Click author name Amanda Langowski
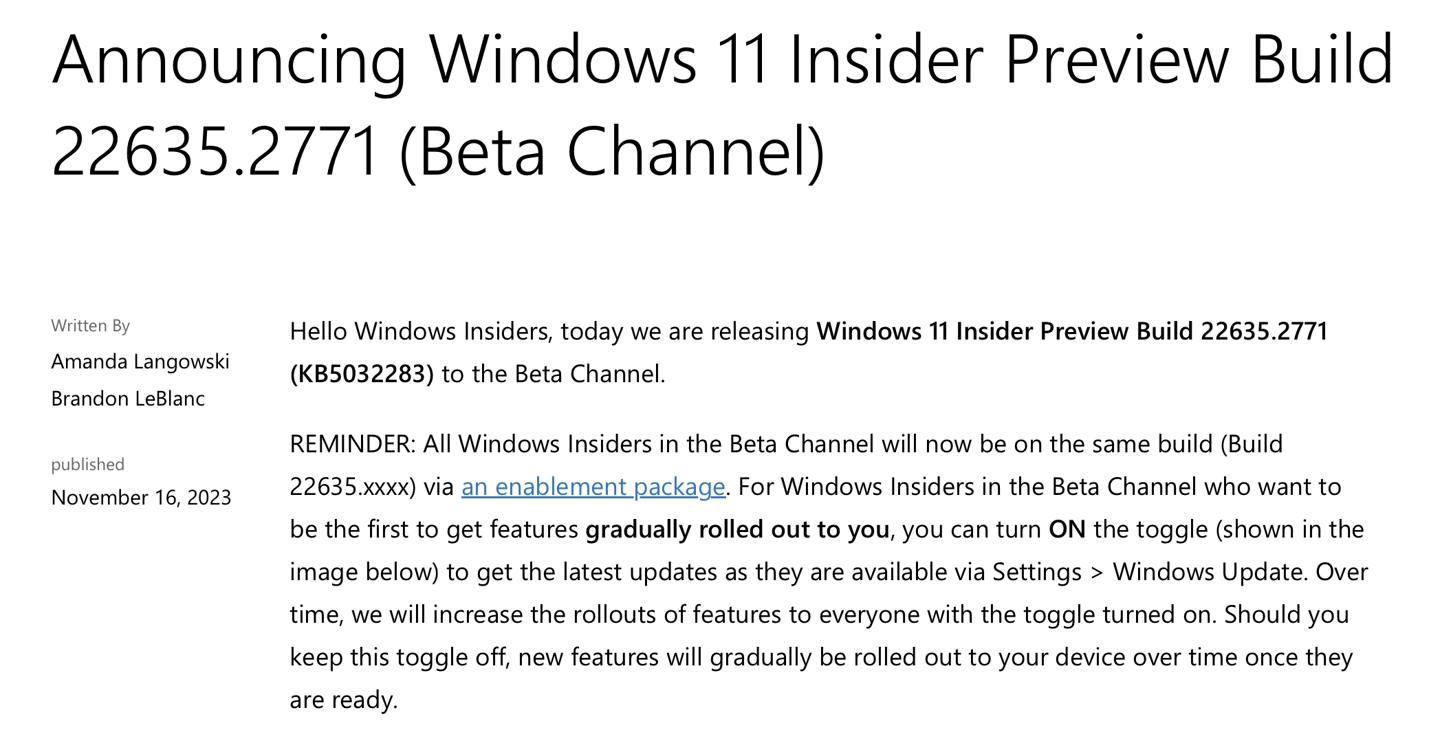The image size is (1440, 740). point(140,361)
